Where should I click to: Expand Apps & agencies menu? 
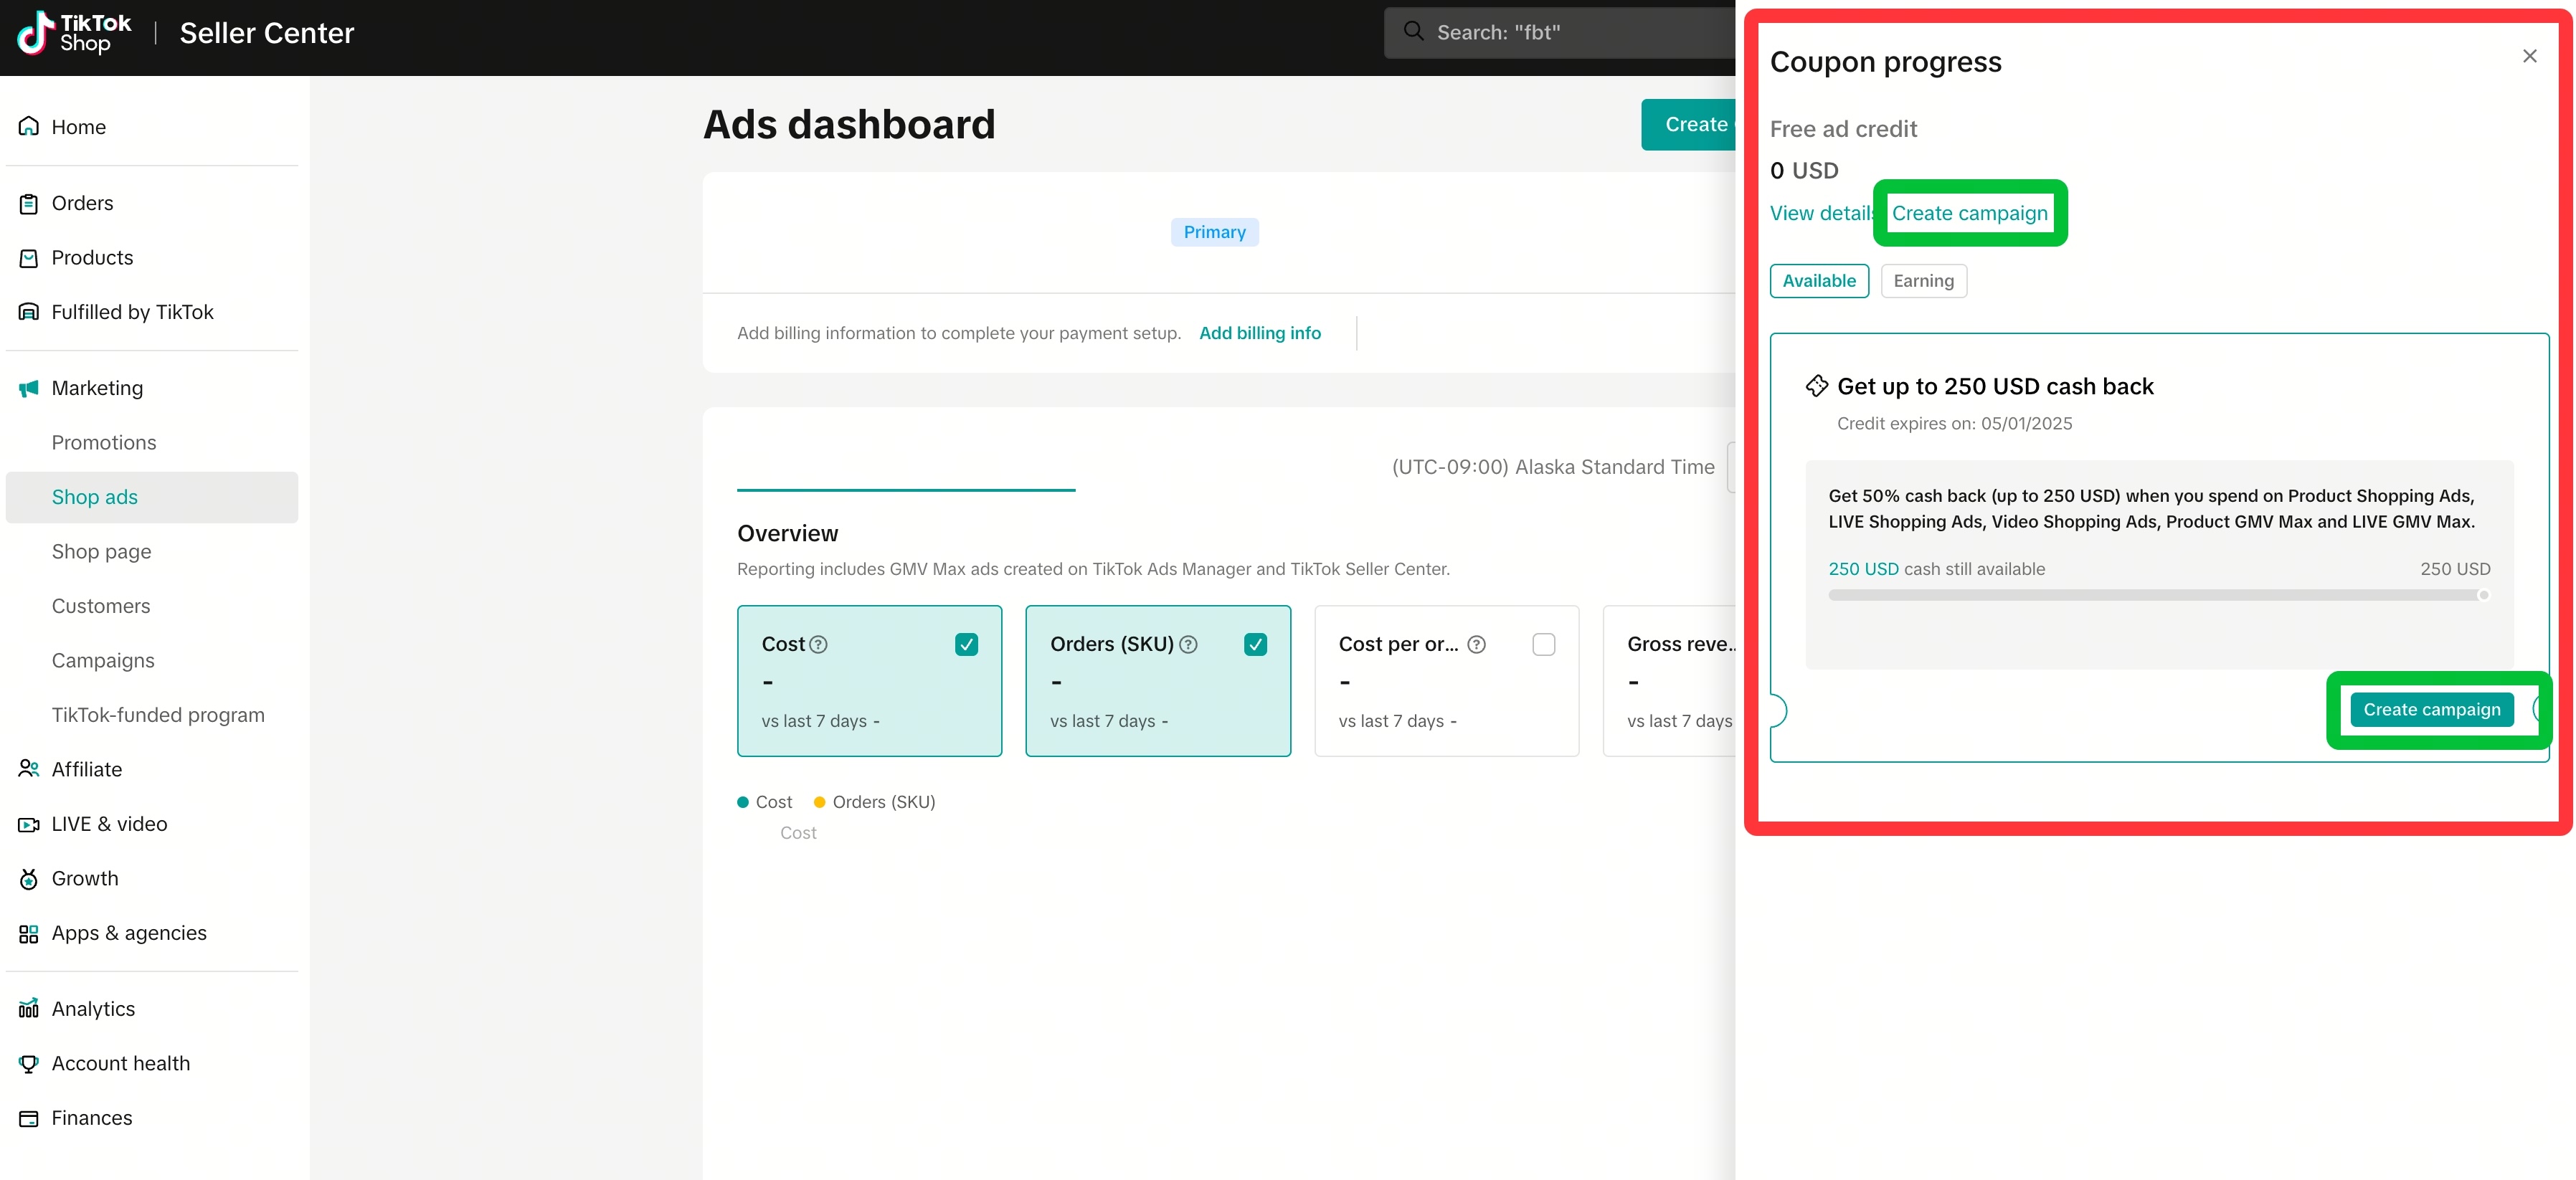coord(152,933)
